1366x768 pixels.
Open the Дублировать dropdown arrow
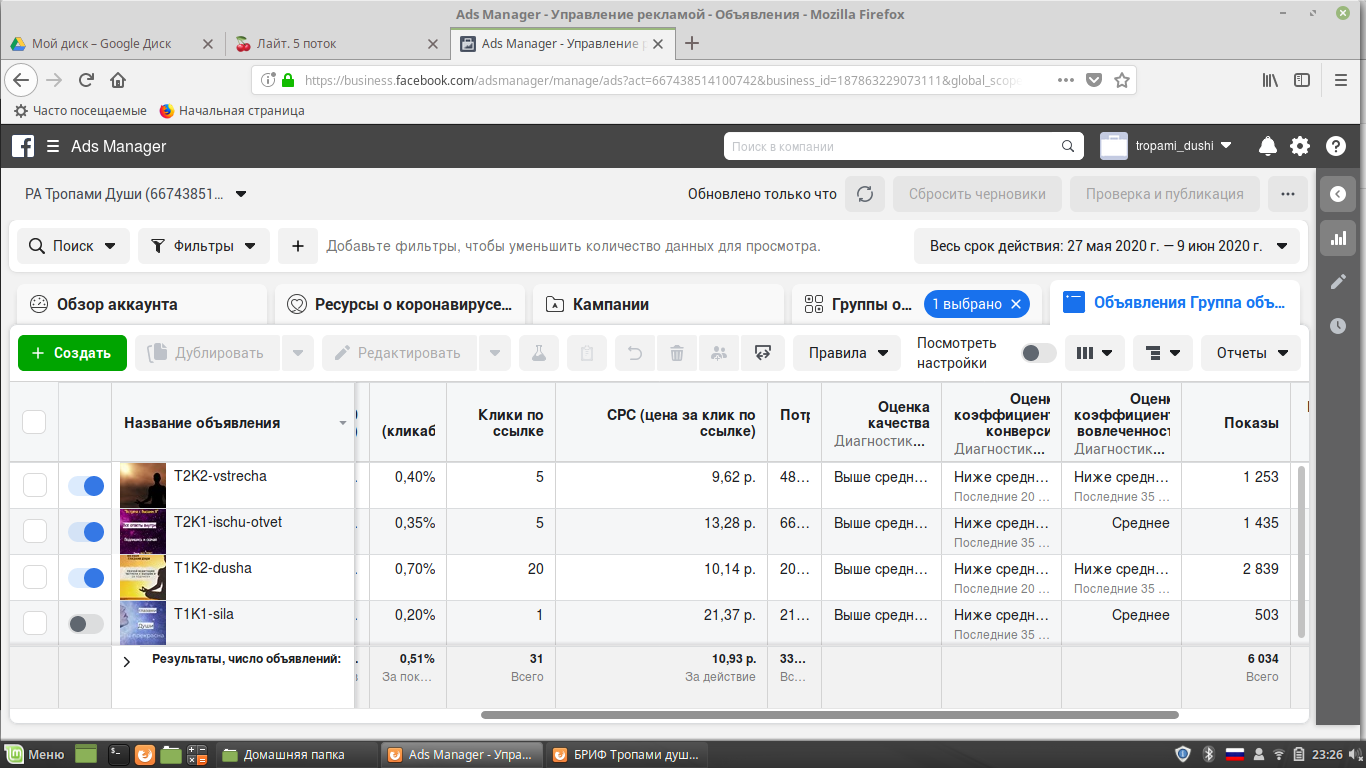click(x=298, y=353)
